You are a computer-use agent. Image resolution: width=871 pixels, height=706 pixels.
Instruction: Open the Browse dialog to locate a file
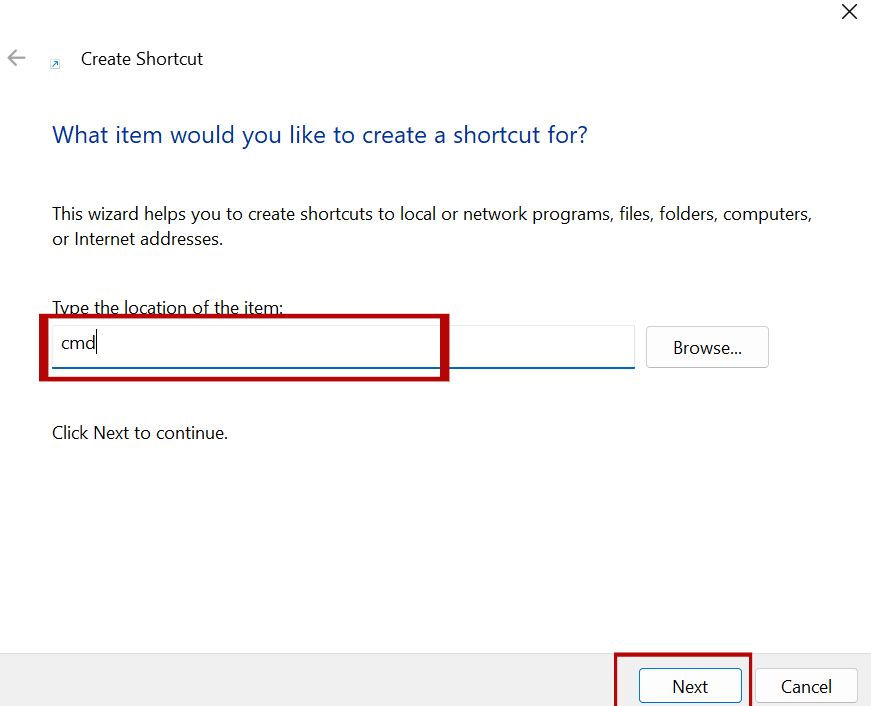707,347
